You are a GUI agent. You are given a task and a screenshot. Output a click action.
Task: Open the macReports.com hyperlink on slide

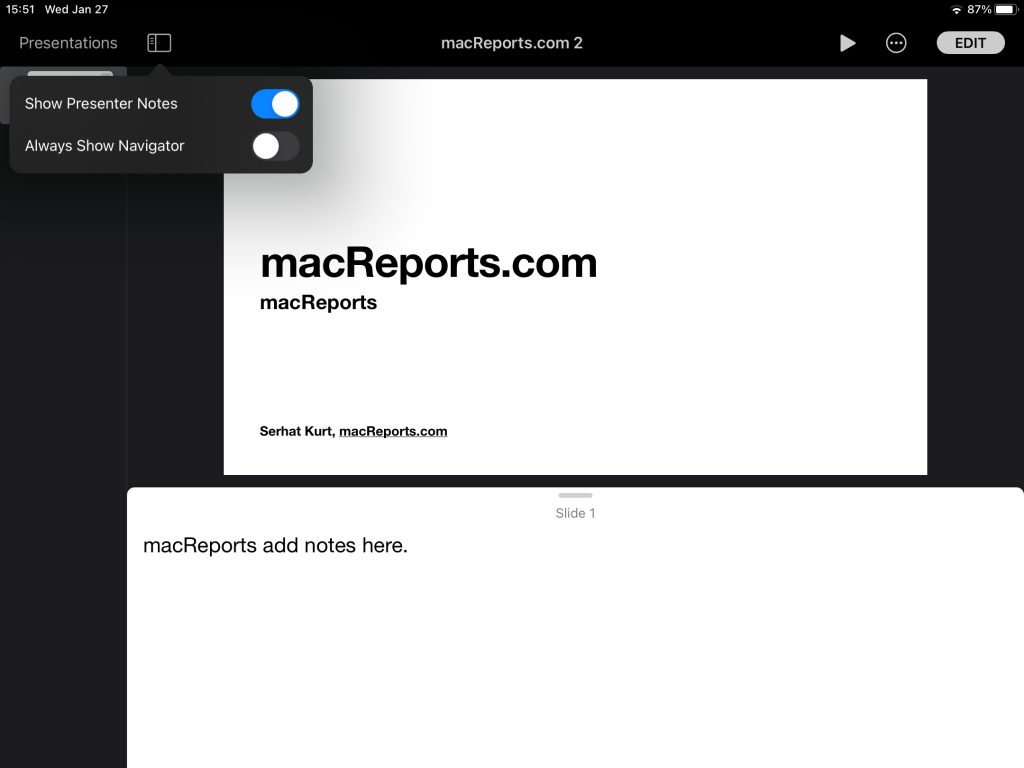click(x=393, y=430)
